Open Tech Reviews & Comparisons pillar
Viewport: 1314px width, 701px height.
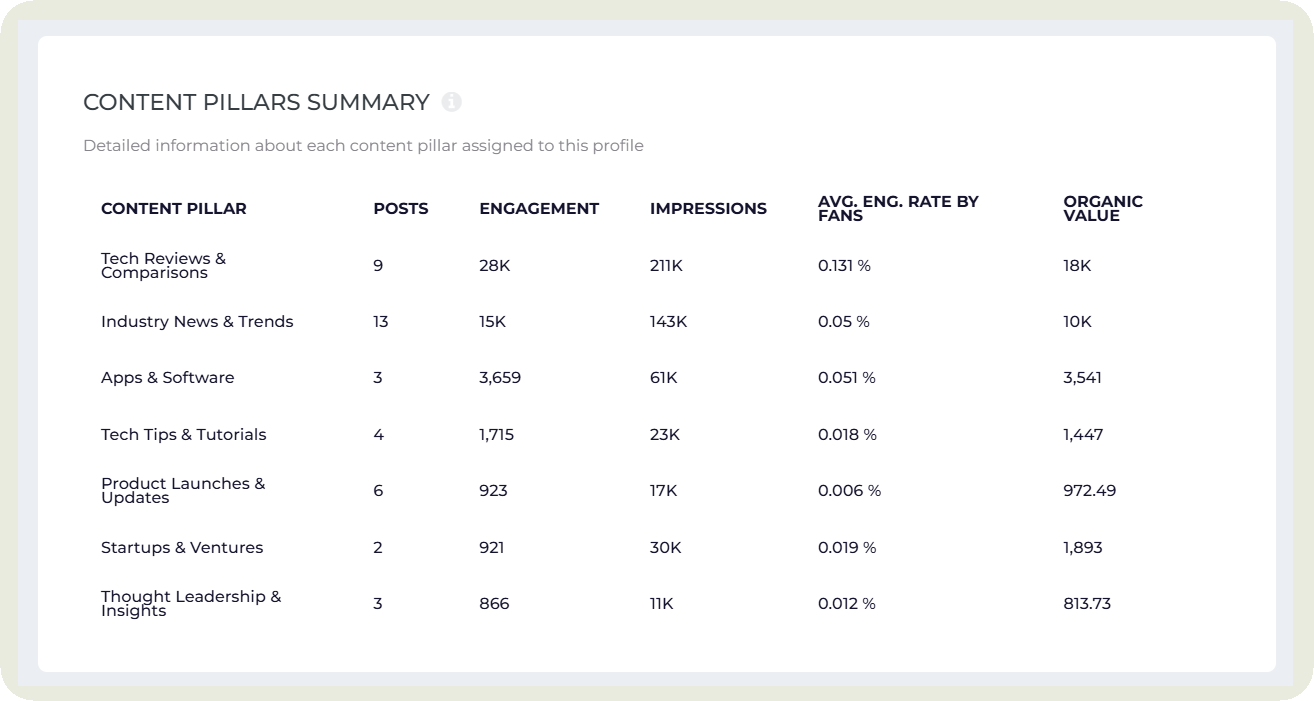pyautogui.click(x=163, y=265)
